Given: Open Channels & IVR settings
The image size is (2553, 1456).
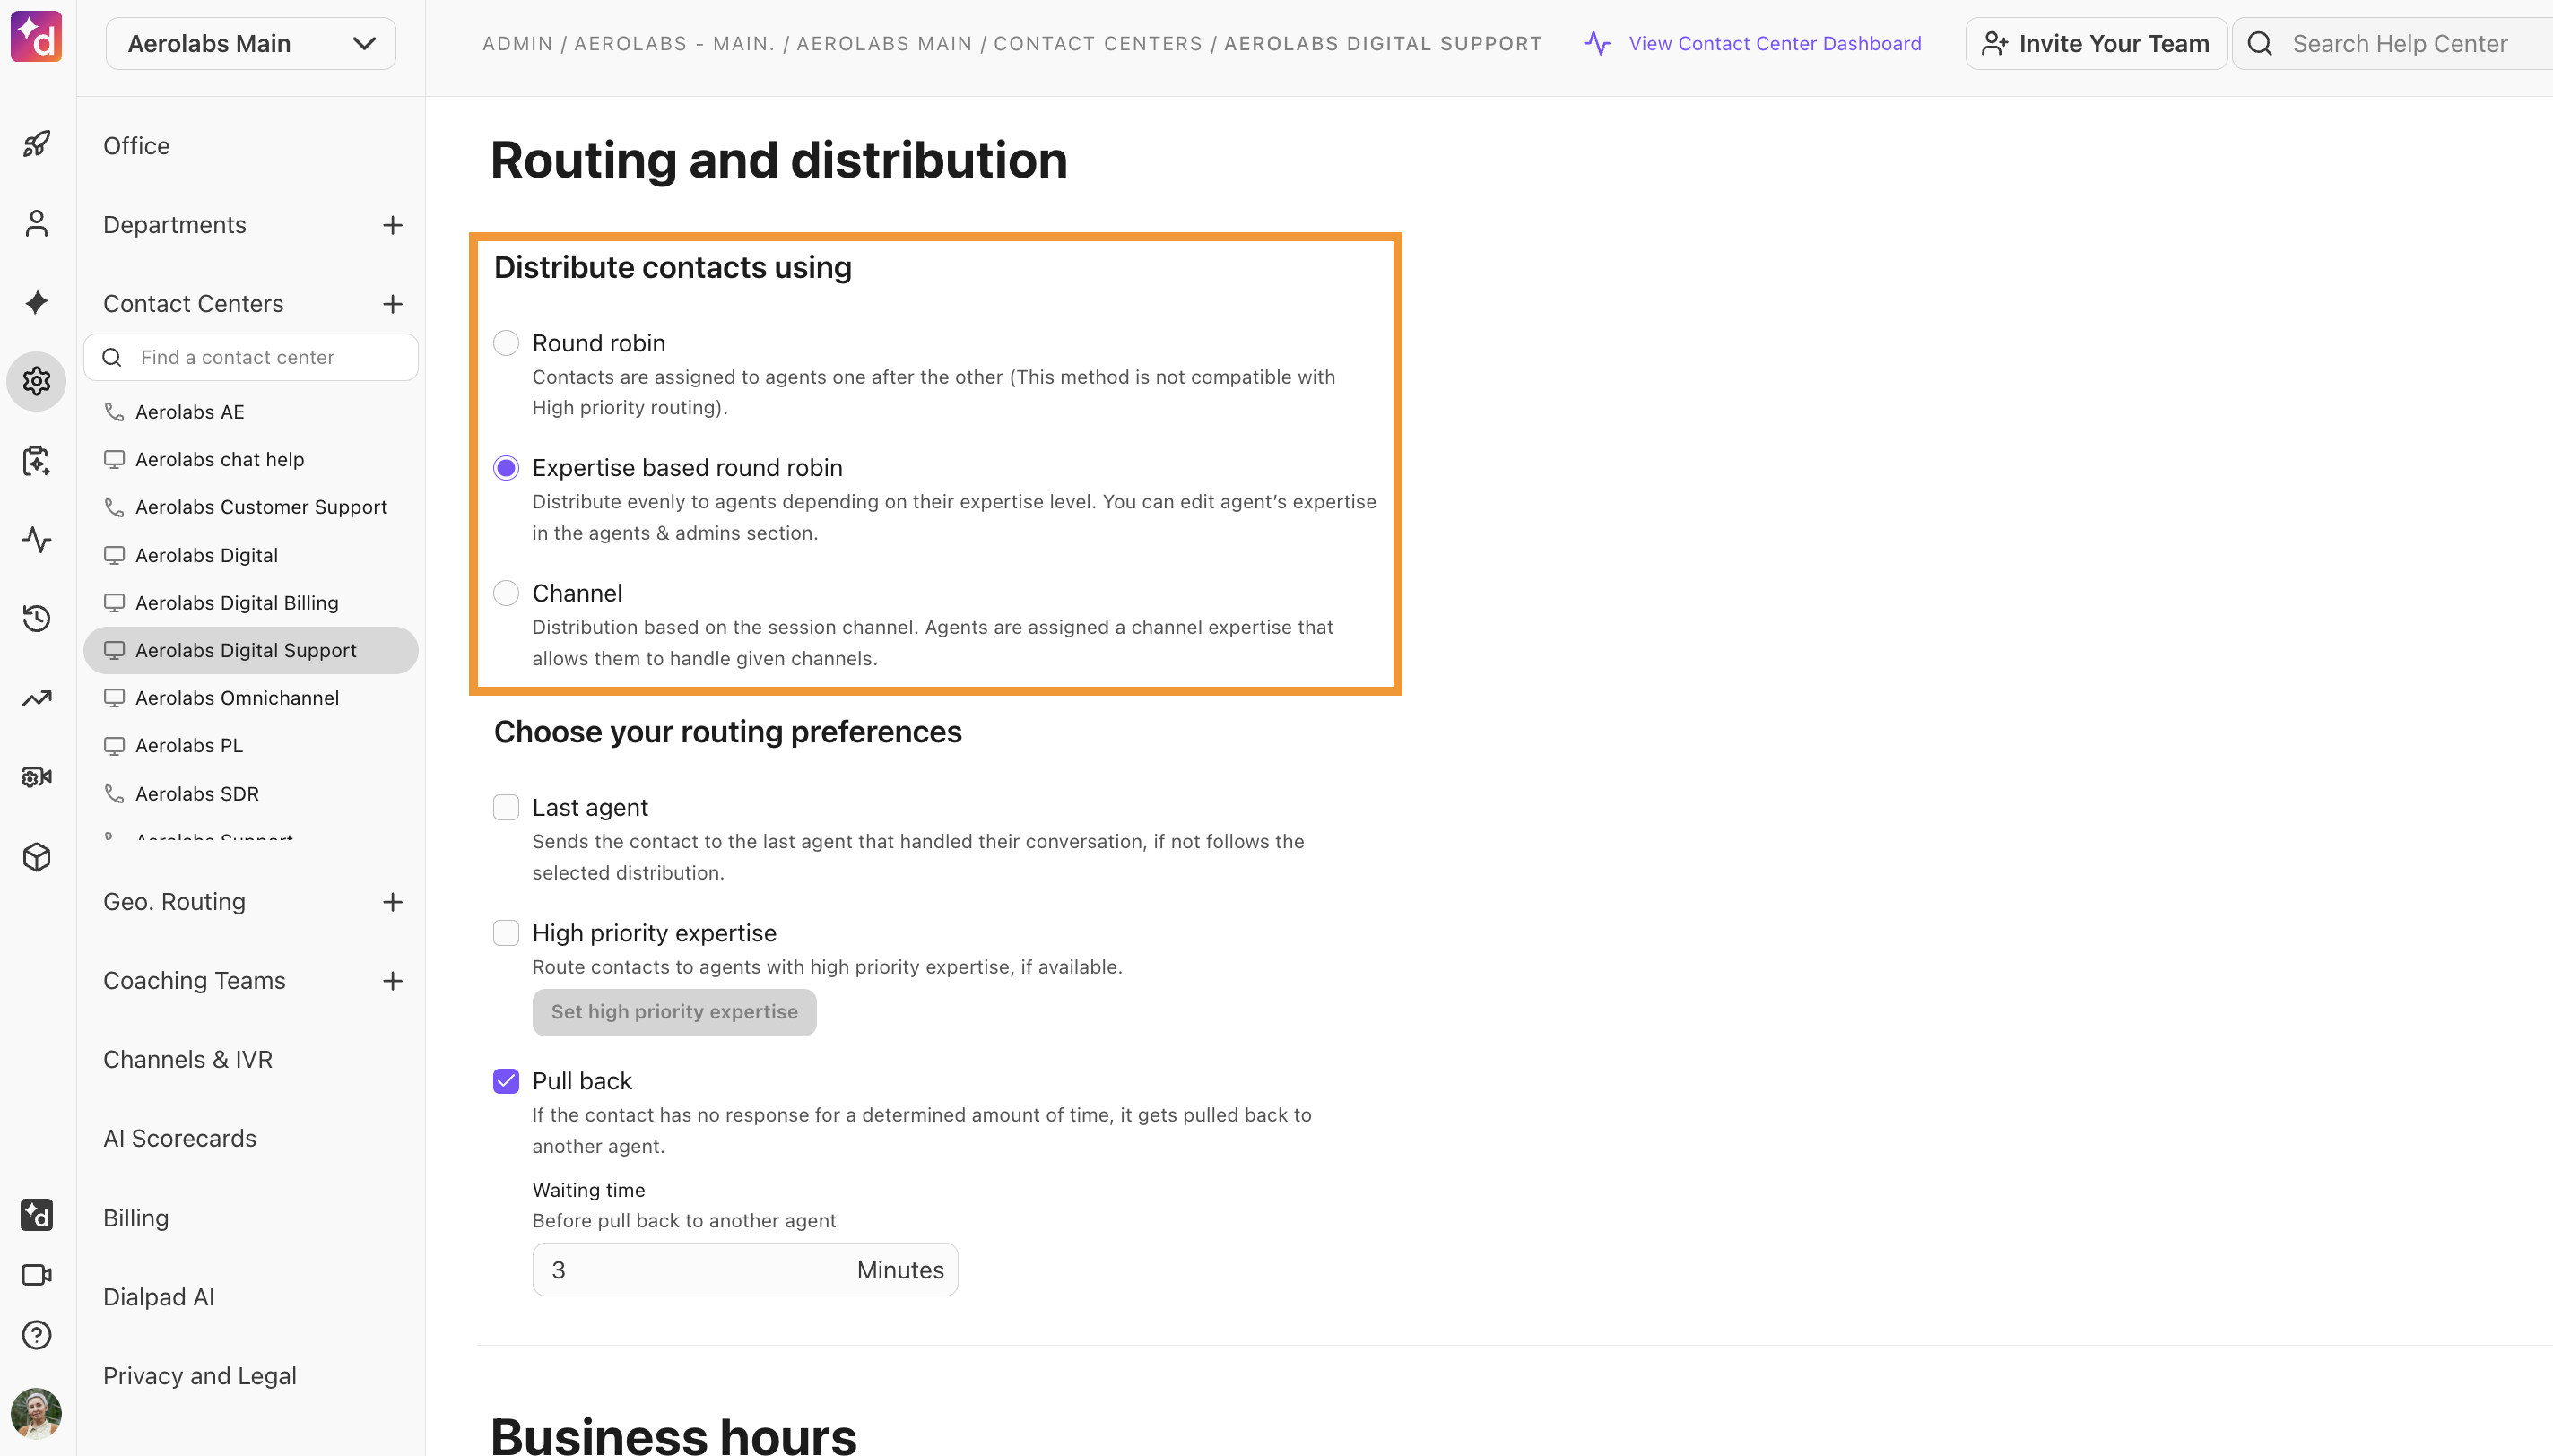Looking at the screenshot, I should click(x=188, y=1060).
